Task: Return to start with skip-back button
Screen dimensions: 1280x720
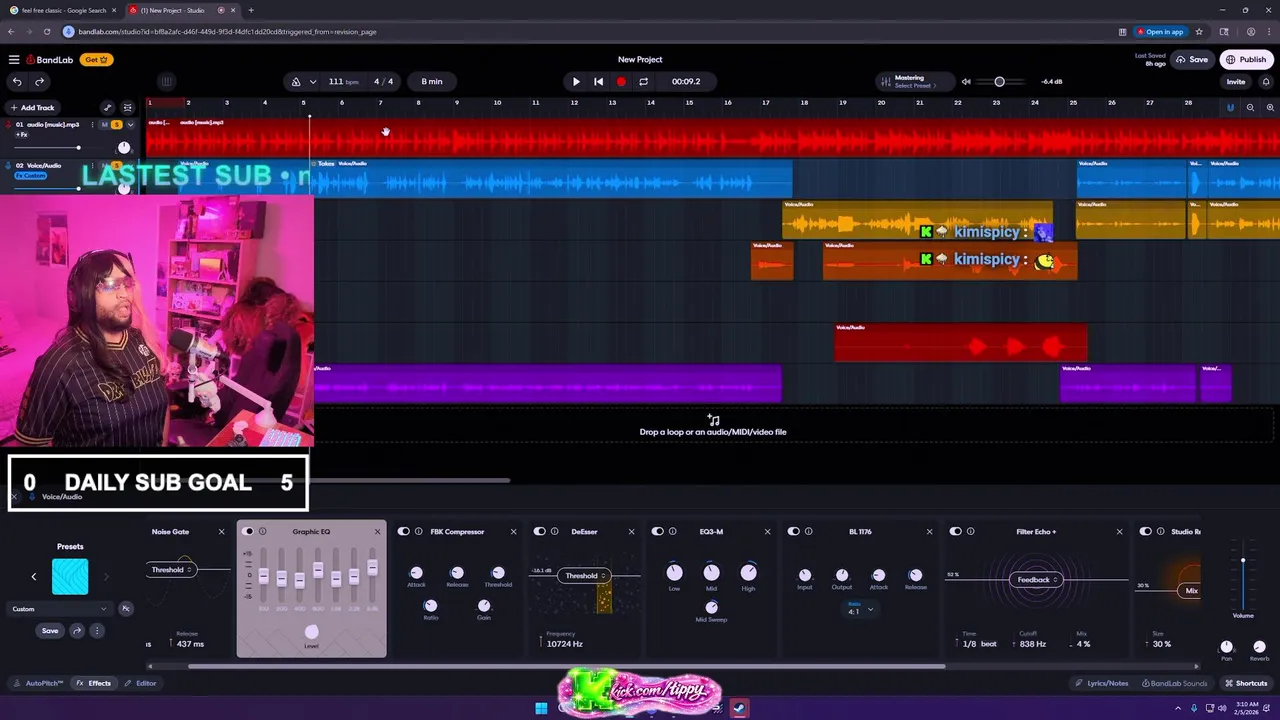Action: [x=598, y=82]
